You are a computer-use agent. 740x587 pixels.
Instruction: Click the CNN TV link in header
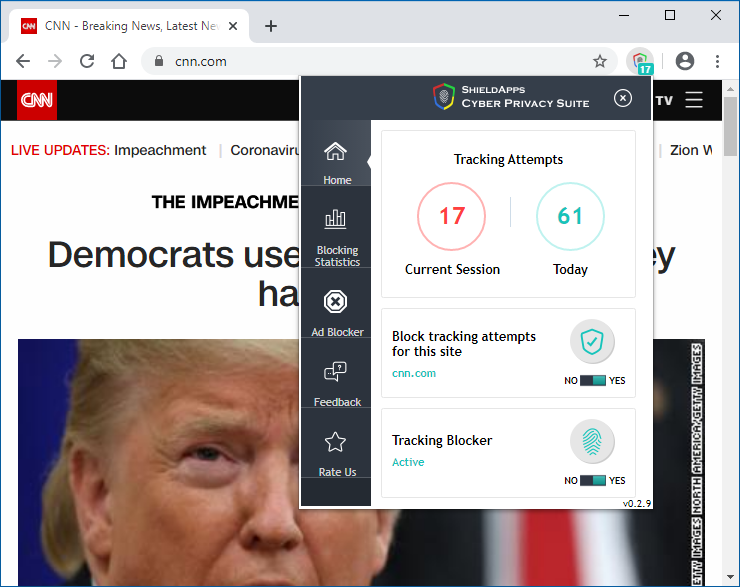(x=664, y=101)
